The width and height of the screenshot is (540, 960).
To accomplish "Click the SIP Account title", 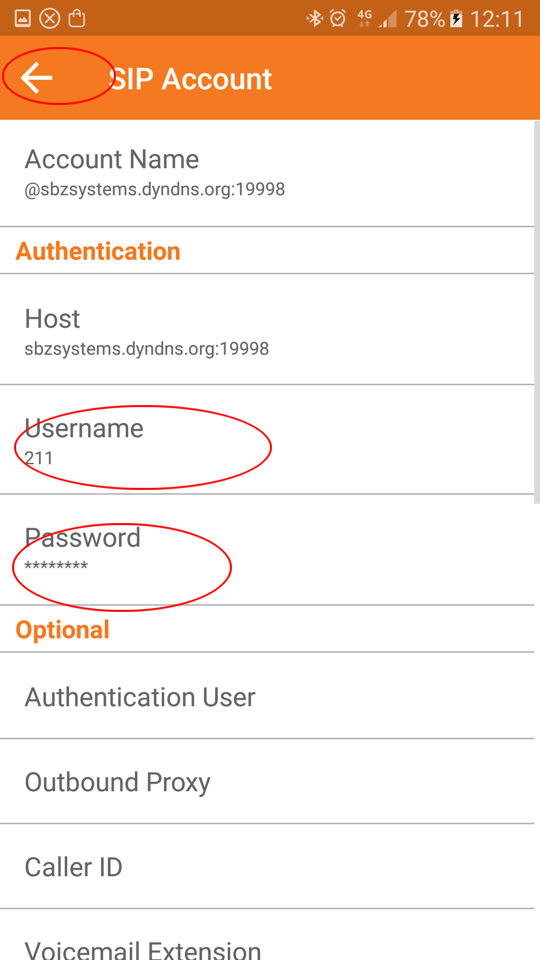I will click(190, 79).
